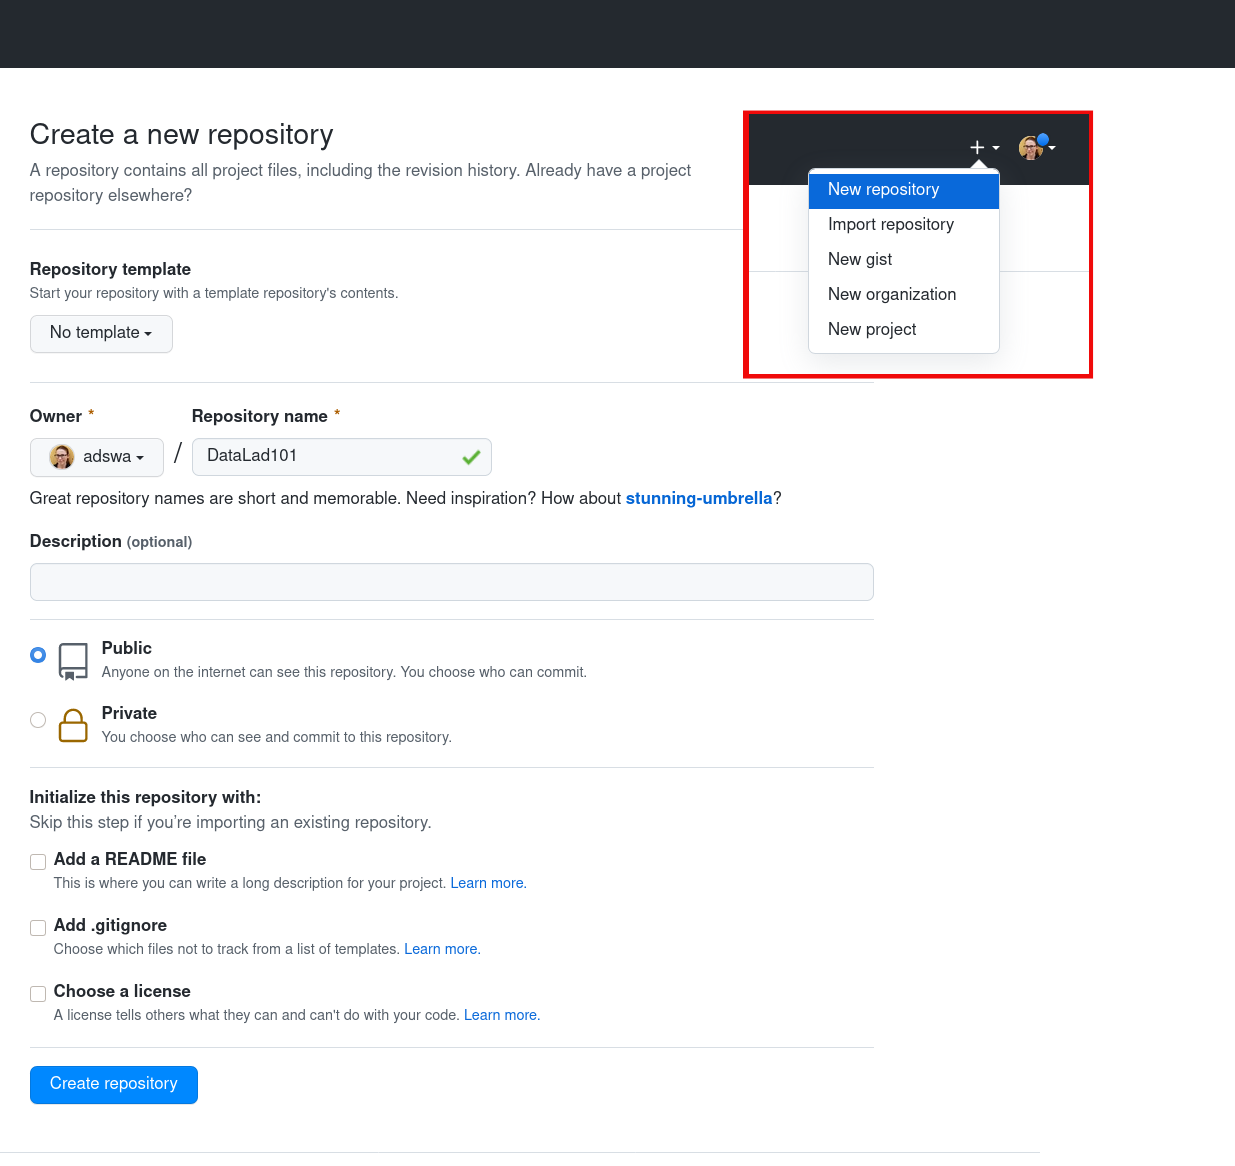Click the public repository book icon
Image resolution: width=1235 pixels, height=1166 pixels.
(x=73, y=661)
